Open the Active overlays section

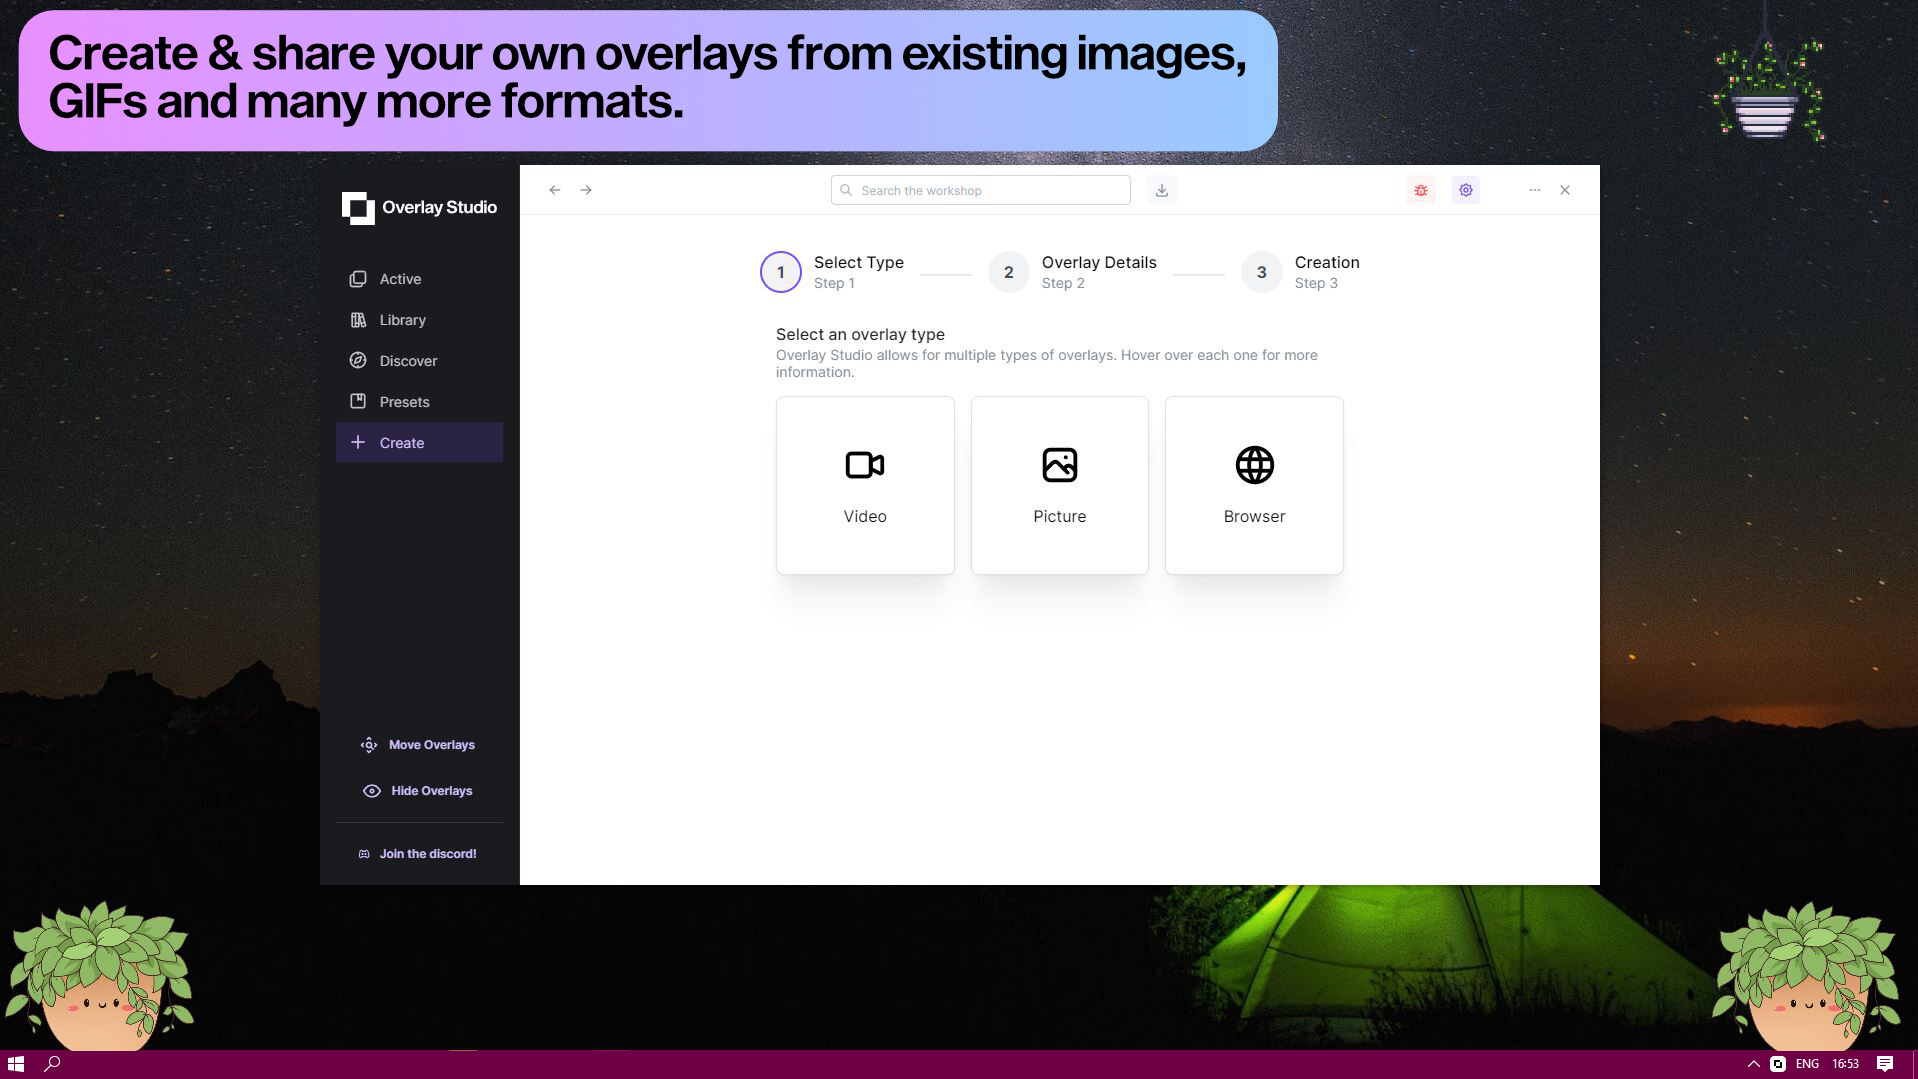400,279
